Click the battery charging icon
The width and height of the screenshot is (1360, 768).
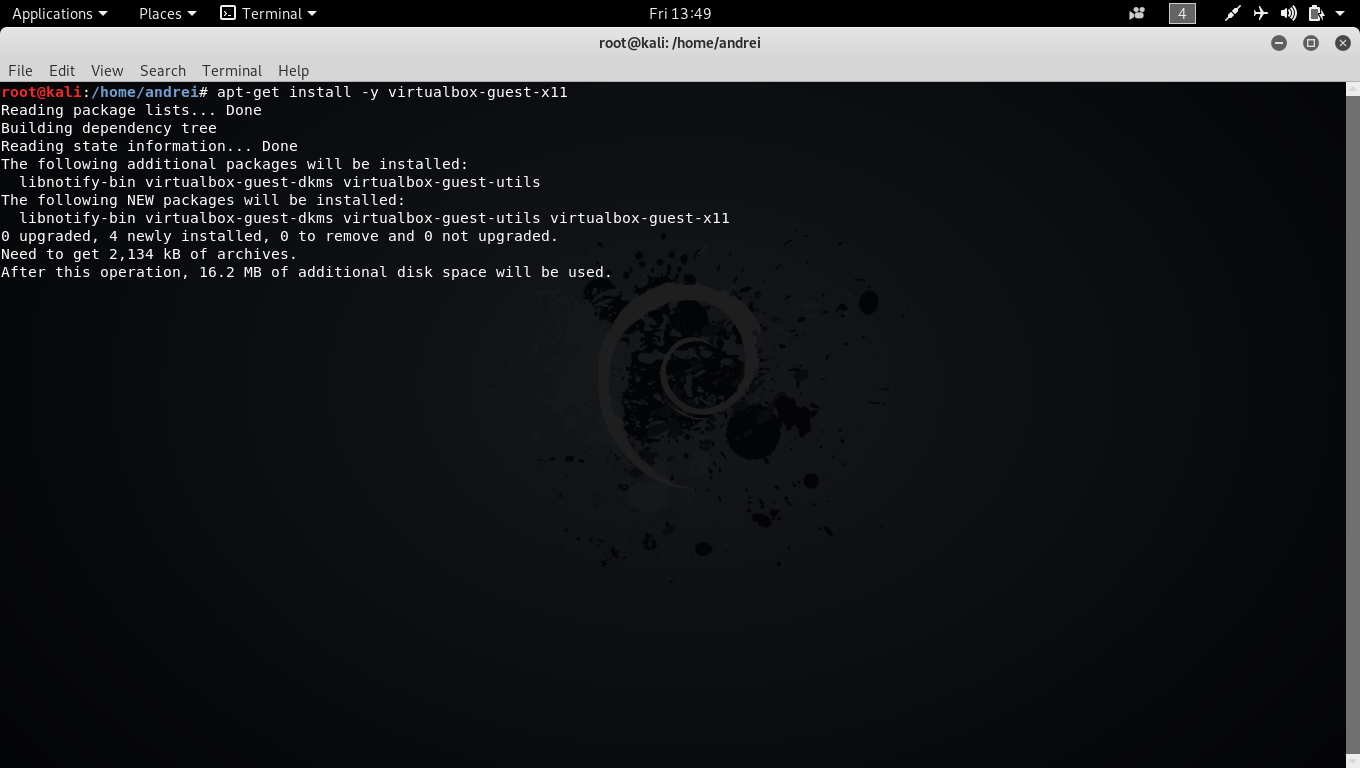click(1316, 13)
